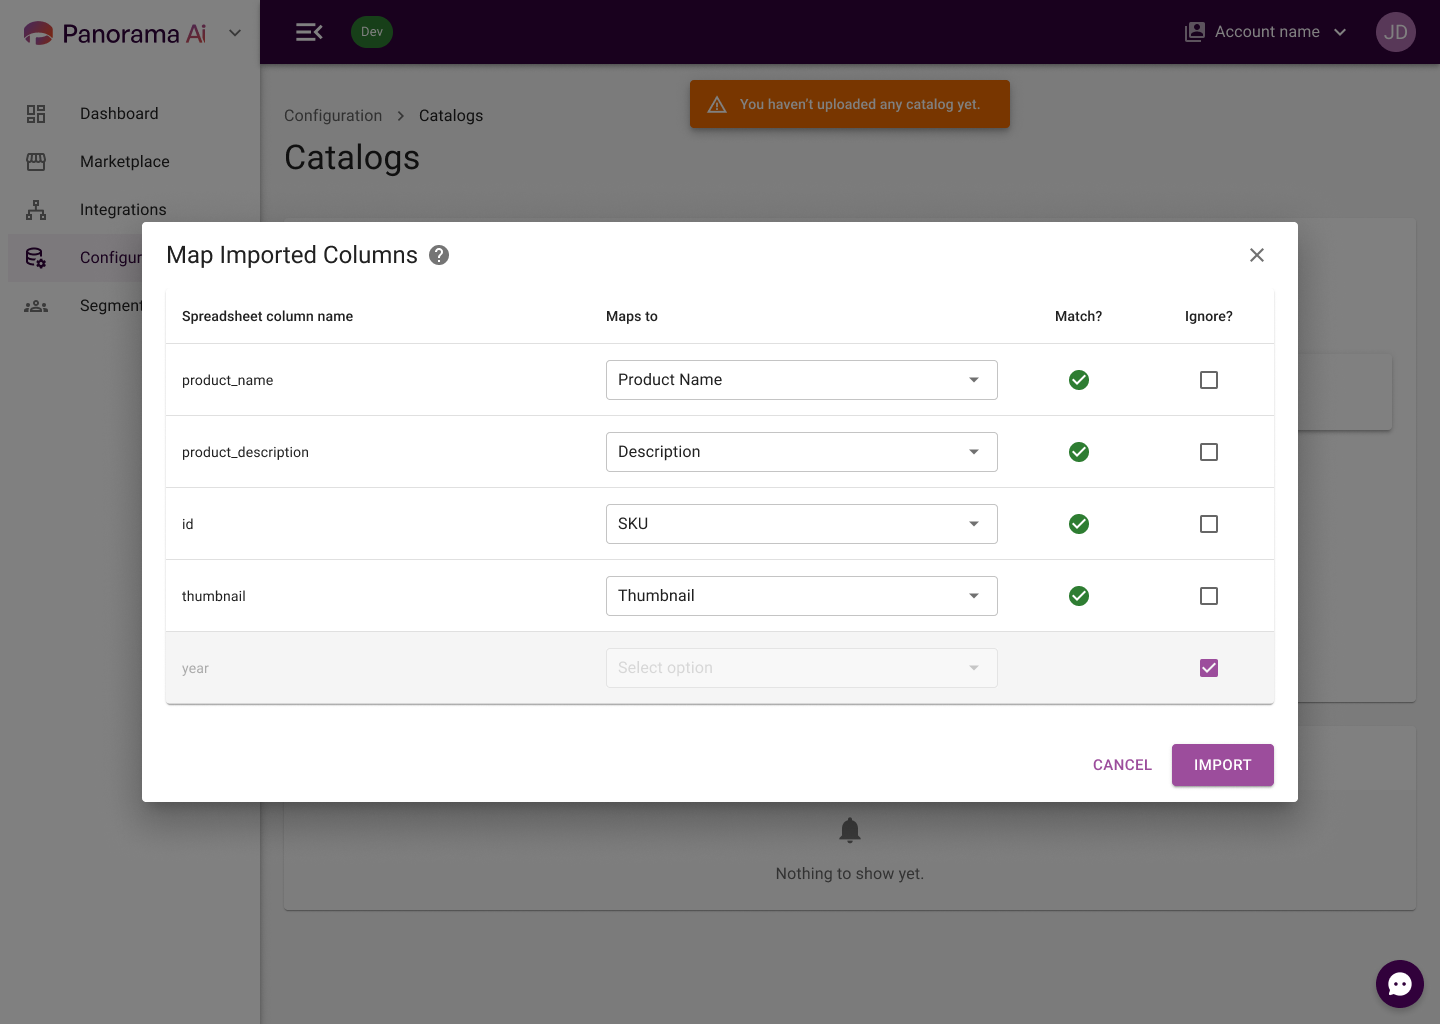Screen dimensions: 1440x1024
Task: Click the 'Match?' column header
Action: point(1078,316)
